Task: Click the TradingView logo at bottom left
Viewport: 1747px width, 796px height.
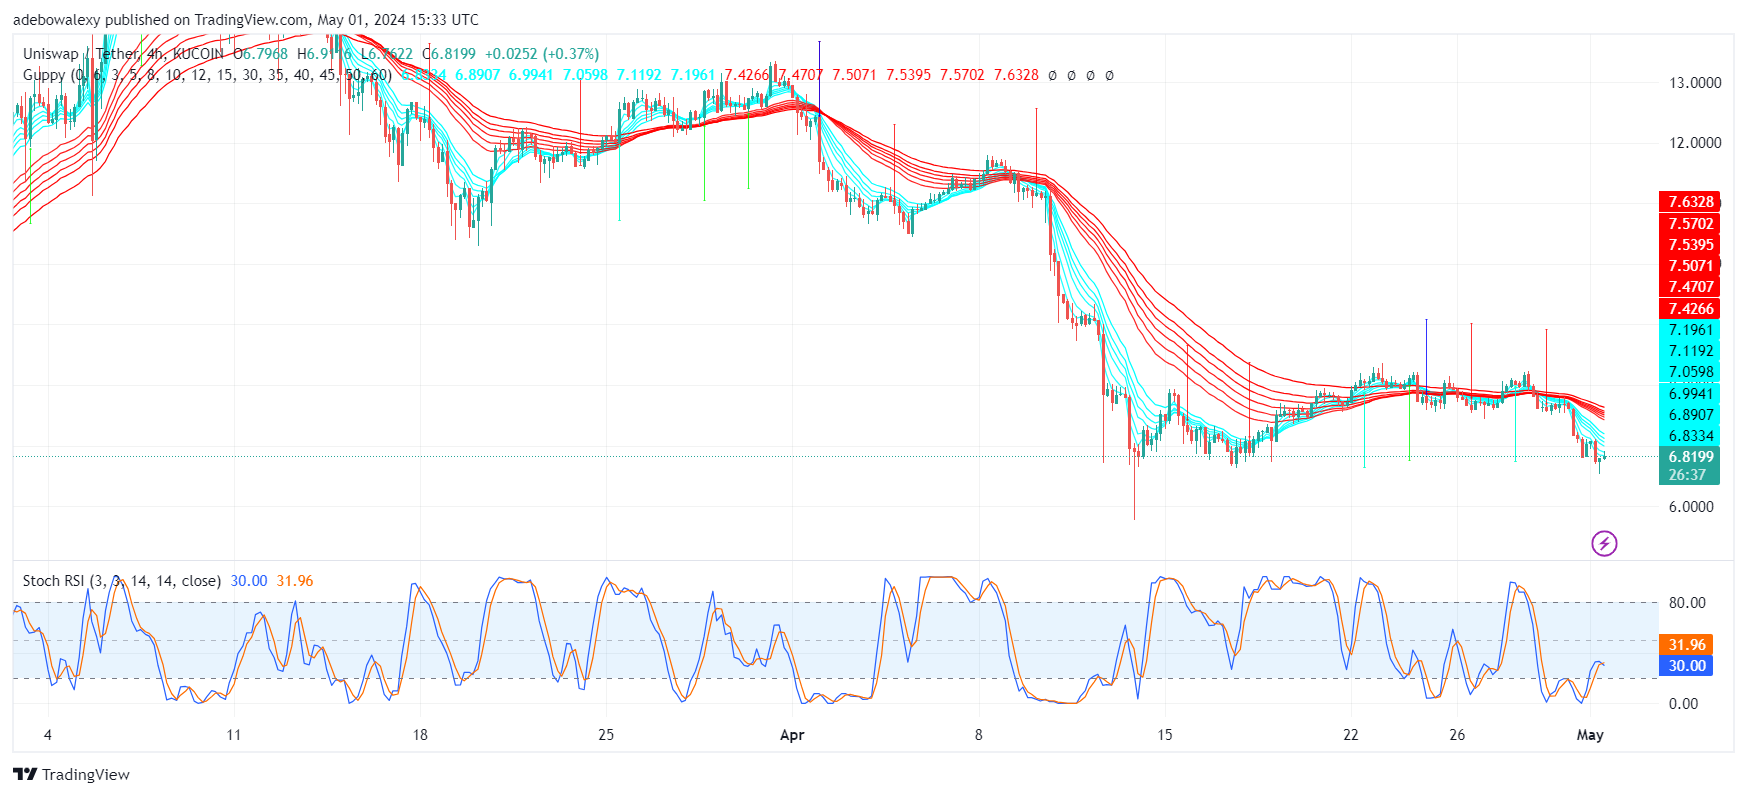Action: click(71, 774)
